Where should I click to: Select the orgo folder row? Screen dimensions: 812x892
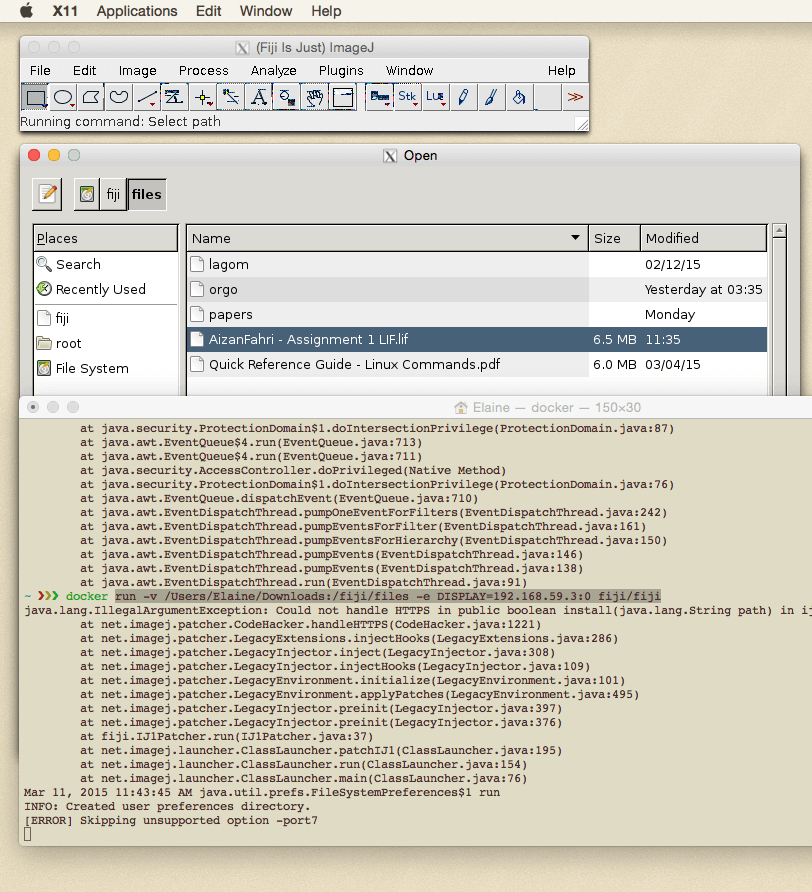point(477,290)
